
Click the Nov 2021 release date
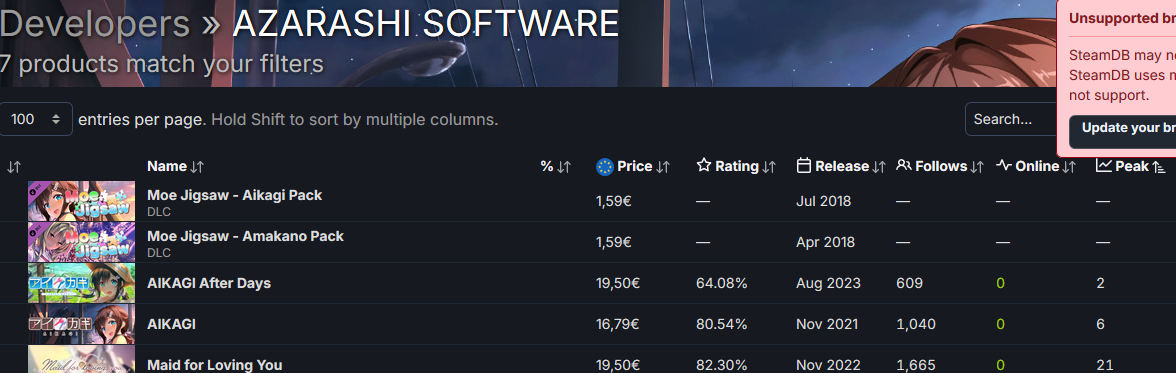828,324
